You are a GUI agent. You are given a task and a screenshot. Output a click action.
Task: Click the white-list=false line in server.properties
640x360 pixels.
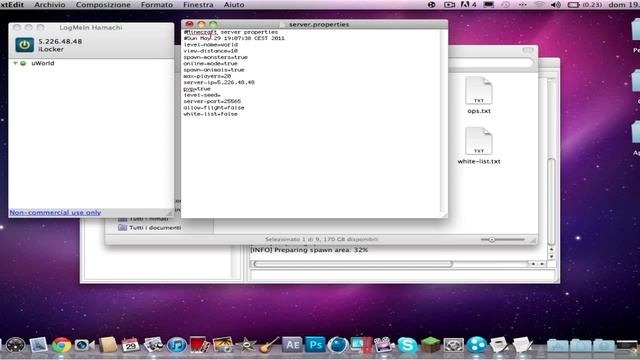210,114
